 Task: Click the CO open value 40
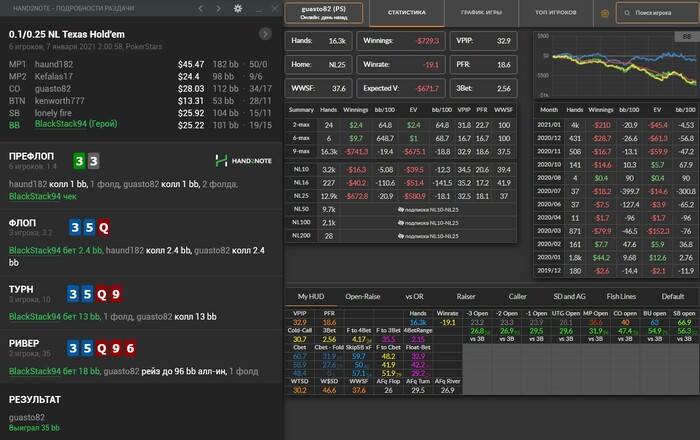(625, 322)
